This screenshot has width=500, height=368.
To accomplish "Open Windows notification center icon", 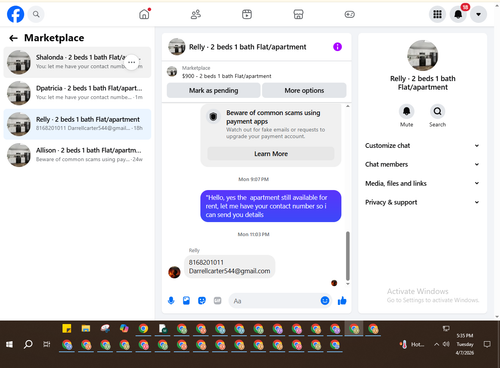I will [487, 344].
